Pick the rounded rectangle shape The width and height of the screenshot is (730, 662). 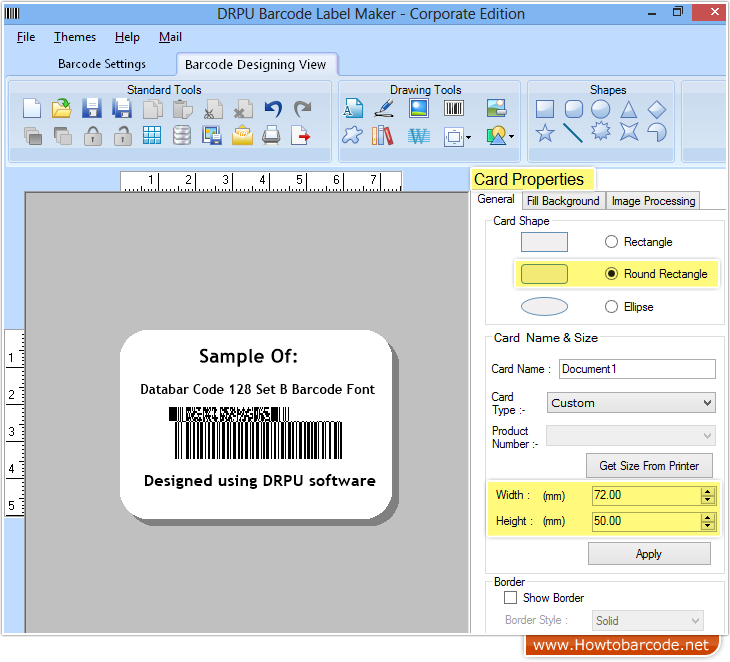(573, 109)
